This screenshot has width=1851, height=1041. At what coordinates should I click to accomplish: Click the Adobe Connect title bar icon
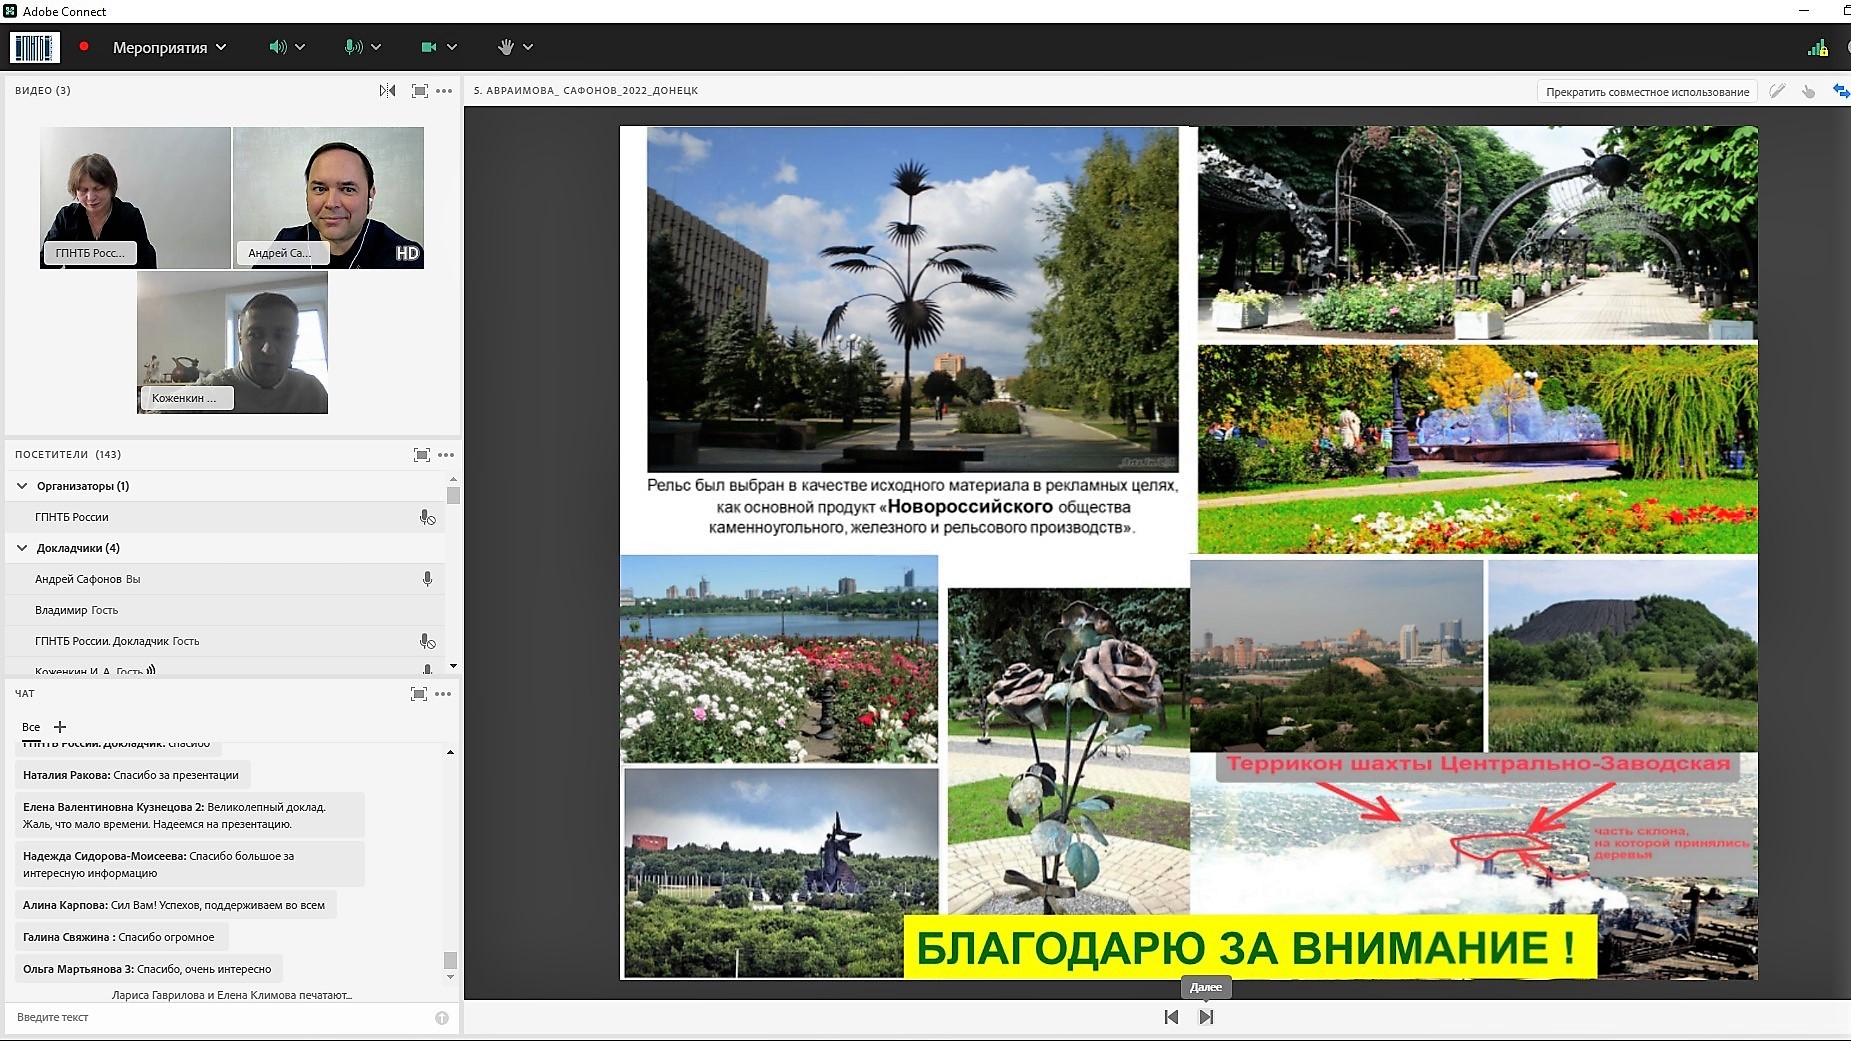10,11
